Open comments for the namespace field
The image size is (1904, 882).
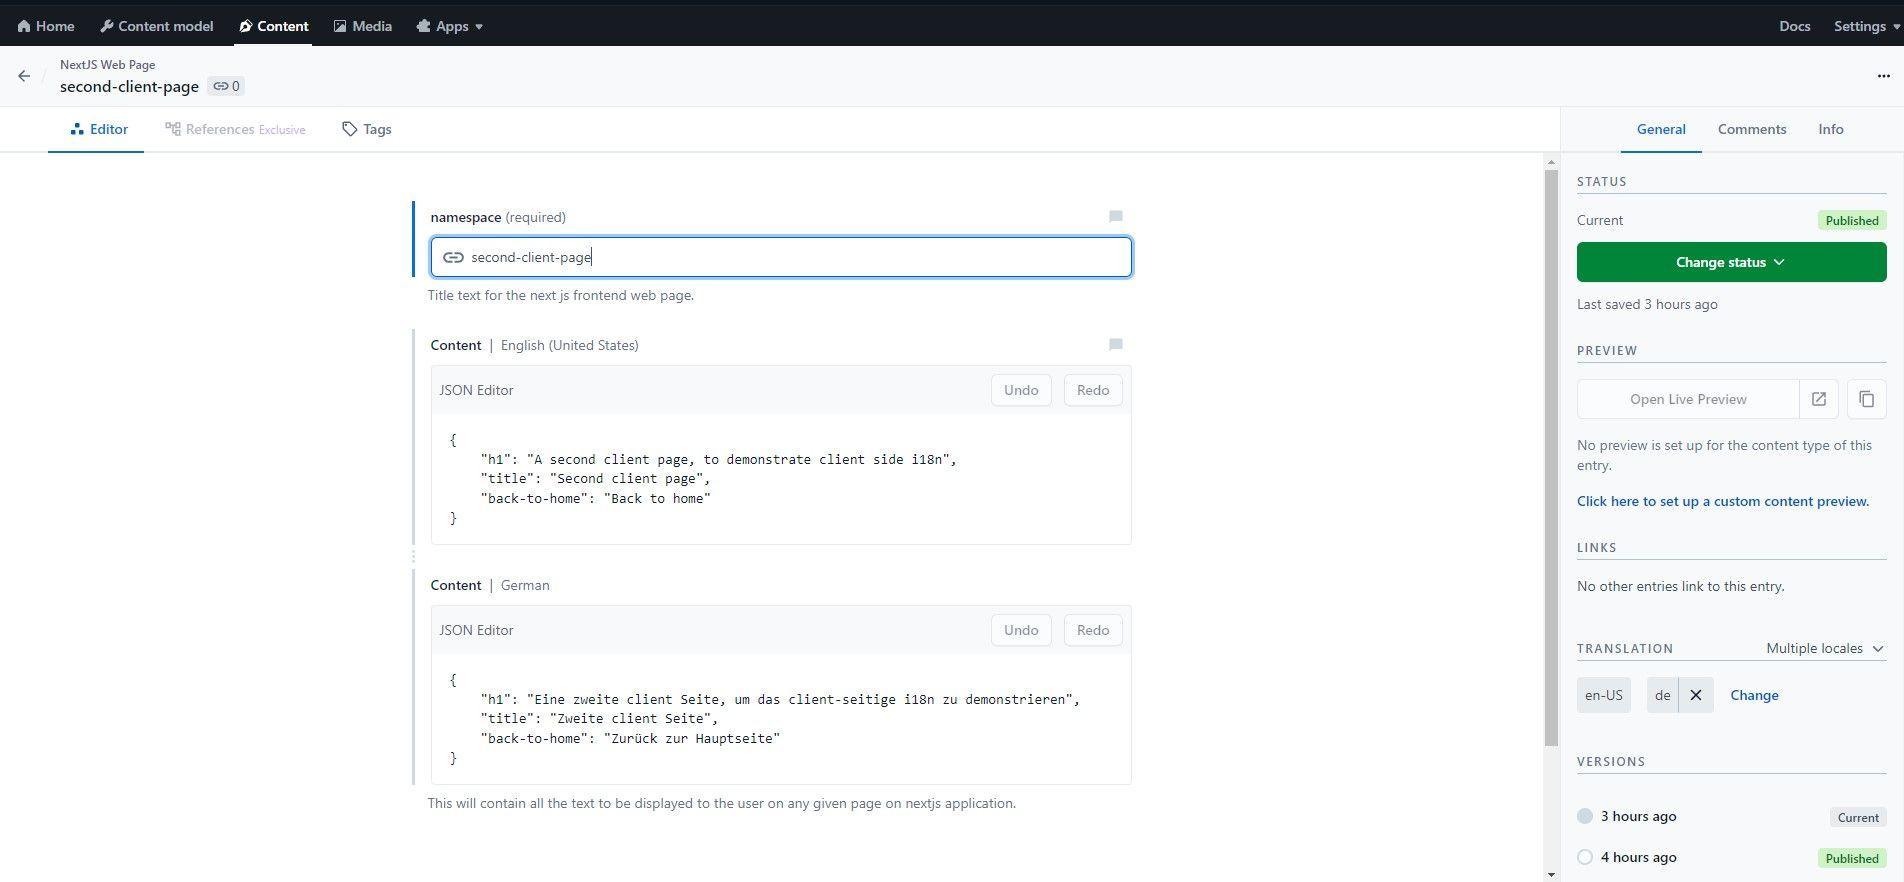1116,216
